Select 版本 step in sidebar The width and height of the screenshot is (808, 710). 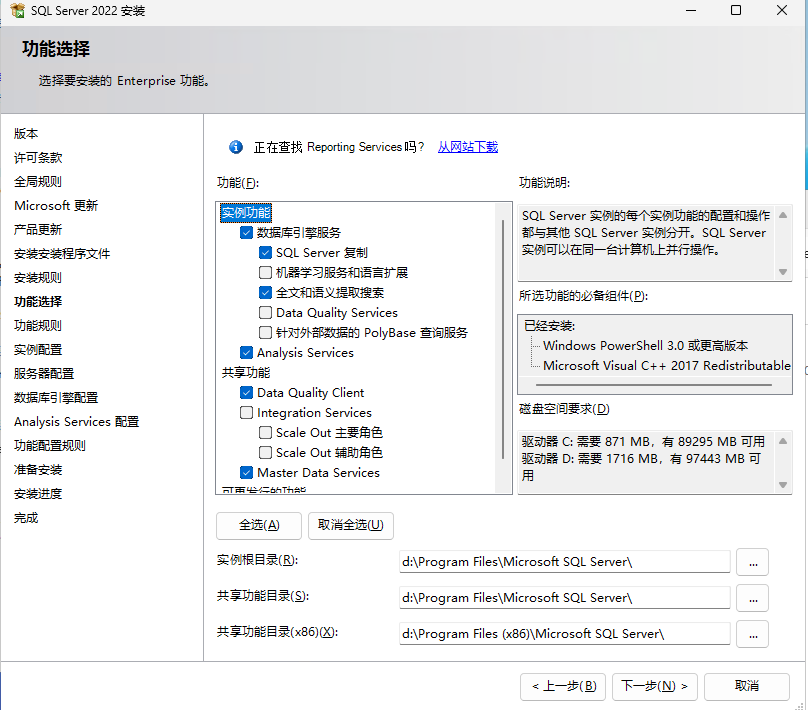pyautogui.click(x=26, y=133)
